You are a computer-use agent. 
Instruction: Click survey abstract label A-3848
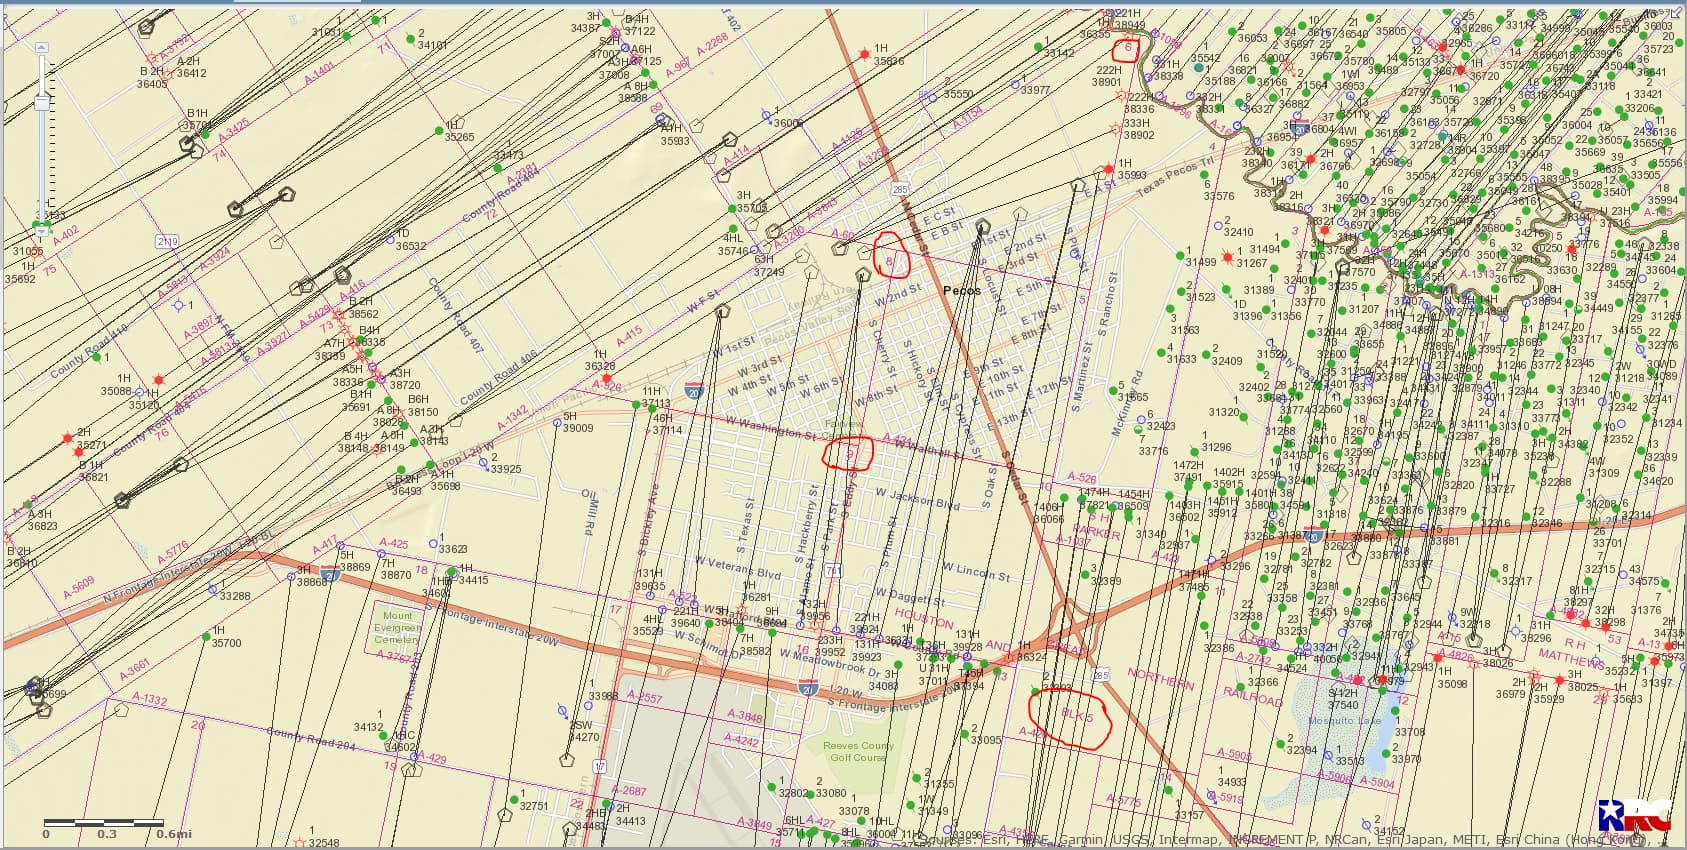click(744, 717)
